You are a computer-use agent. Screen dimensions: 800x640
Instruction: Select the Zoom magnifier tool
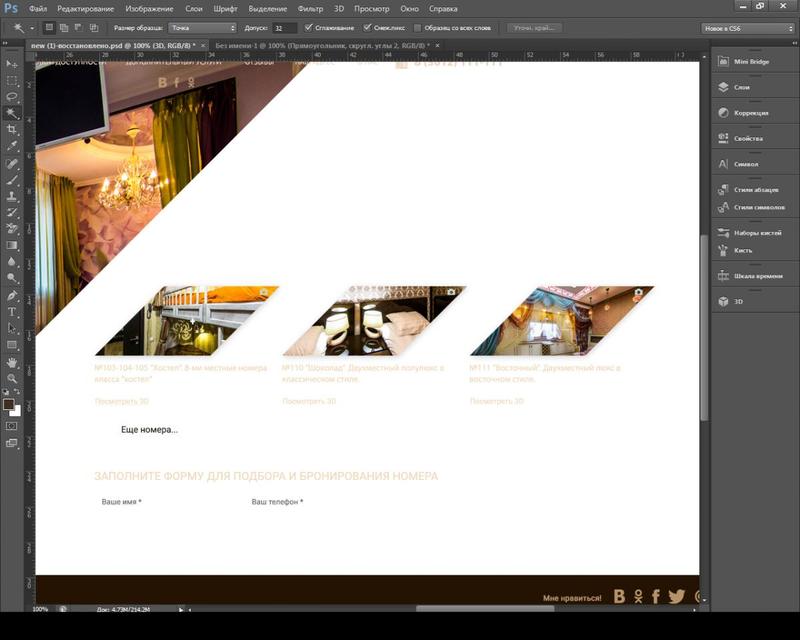pos(12,378)
